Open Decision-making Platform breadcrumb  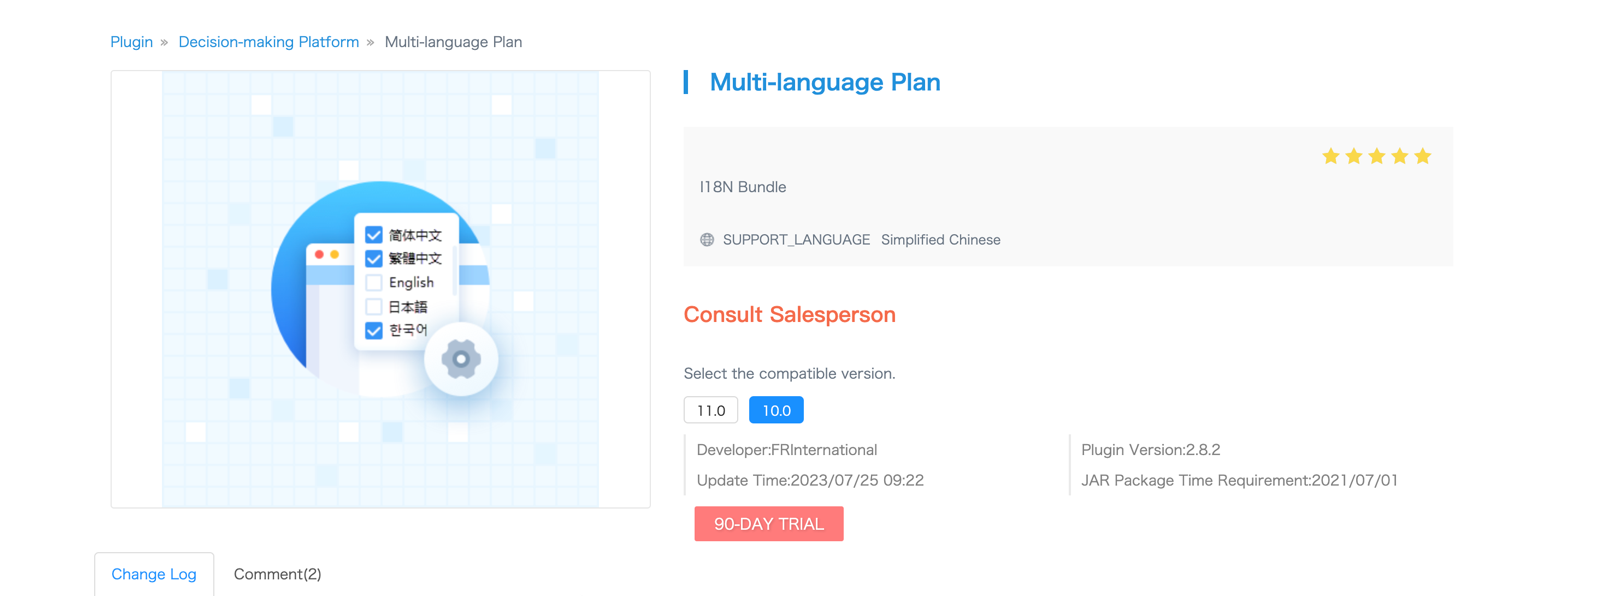click(x=268, y=42)
